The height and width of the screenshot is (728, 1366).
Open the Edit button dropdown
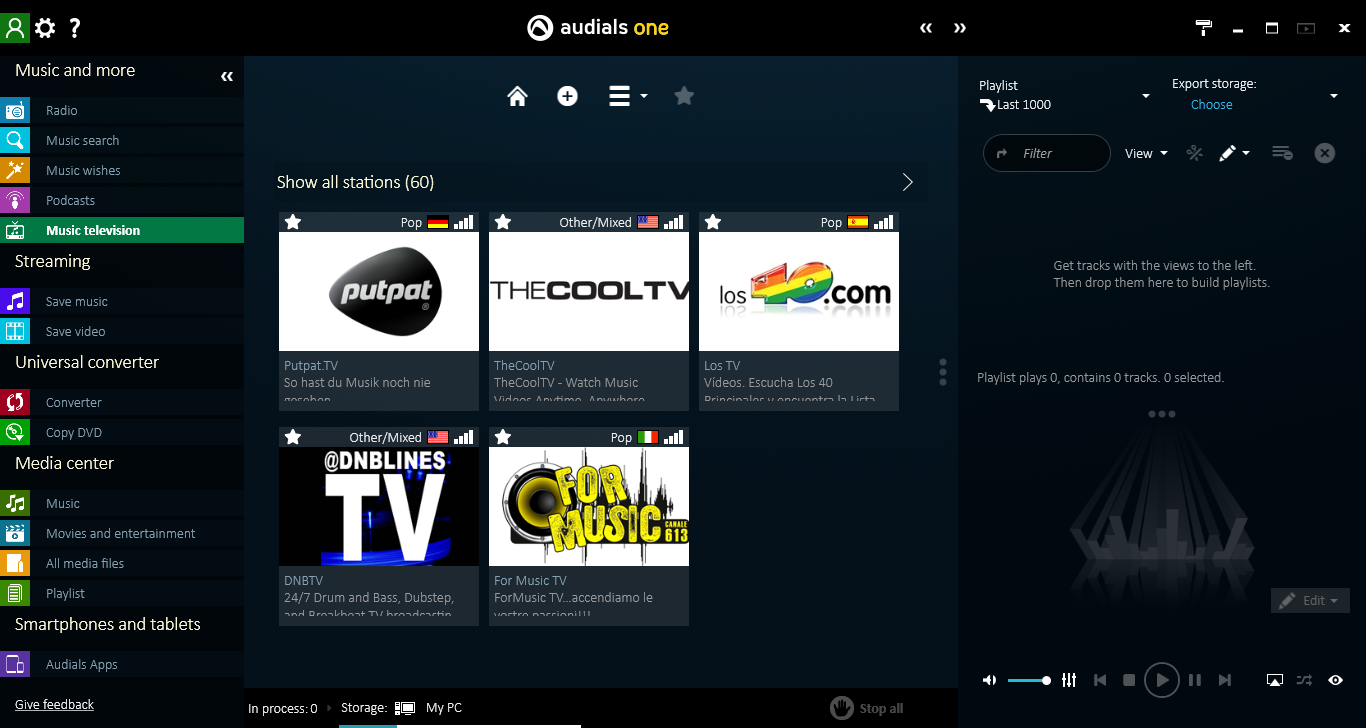click(1310, 600)
